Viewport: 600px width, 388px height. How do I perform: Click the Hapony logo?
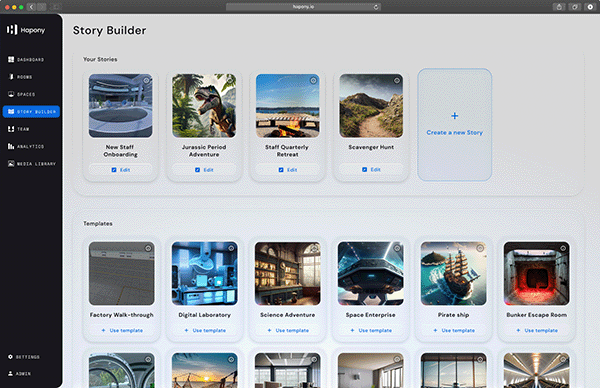click(26, 30)
